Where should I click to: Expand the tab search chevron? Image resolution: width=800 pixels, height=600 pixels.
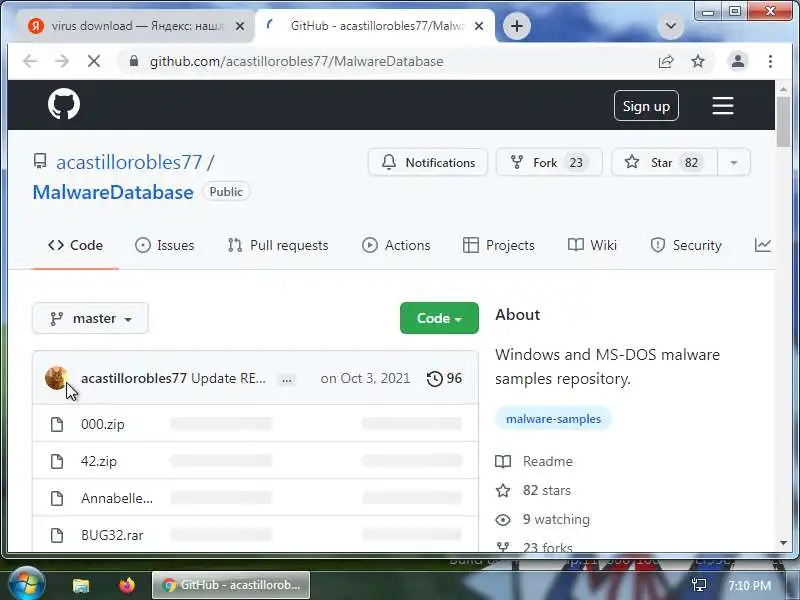click(x=670, y=26)
